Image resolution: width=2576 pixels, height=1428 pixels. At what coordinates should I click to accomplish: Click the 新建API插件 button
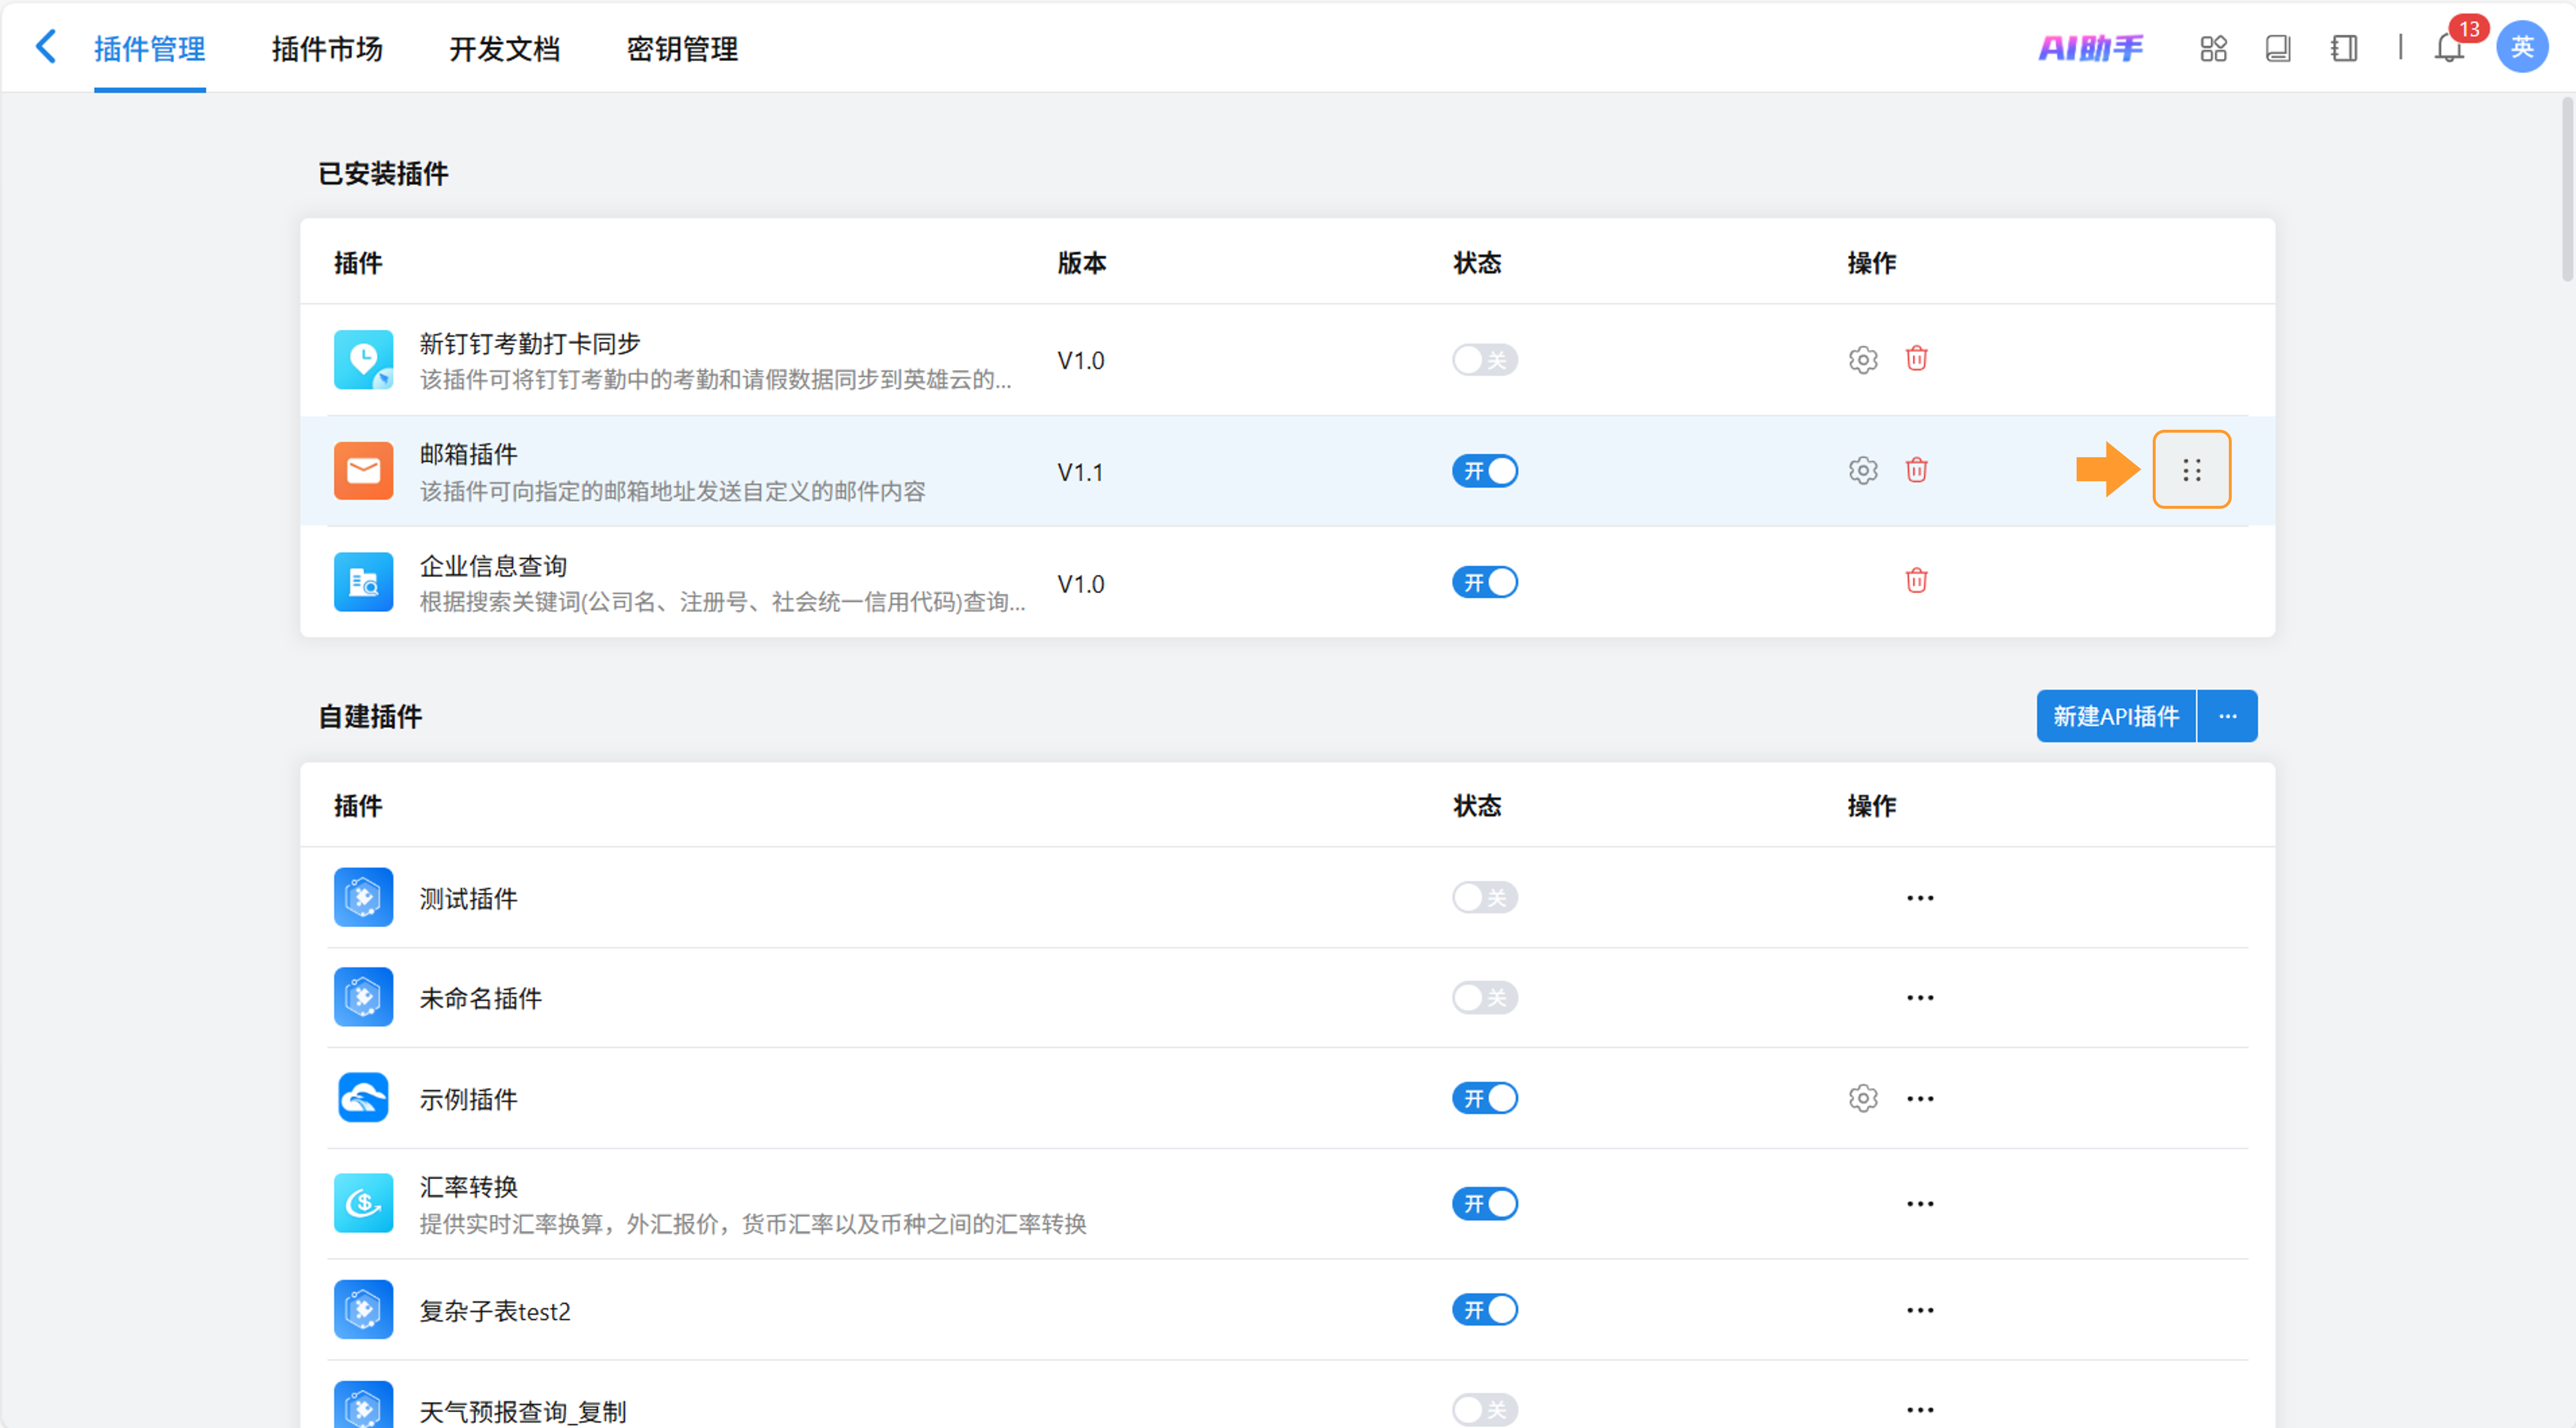[2115, 716]
